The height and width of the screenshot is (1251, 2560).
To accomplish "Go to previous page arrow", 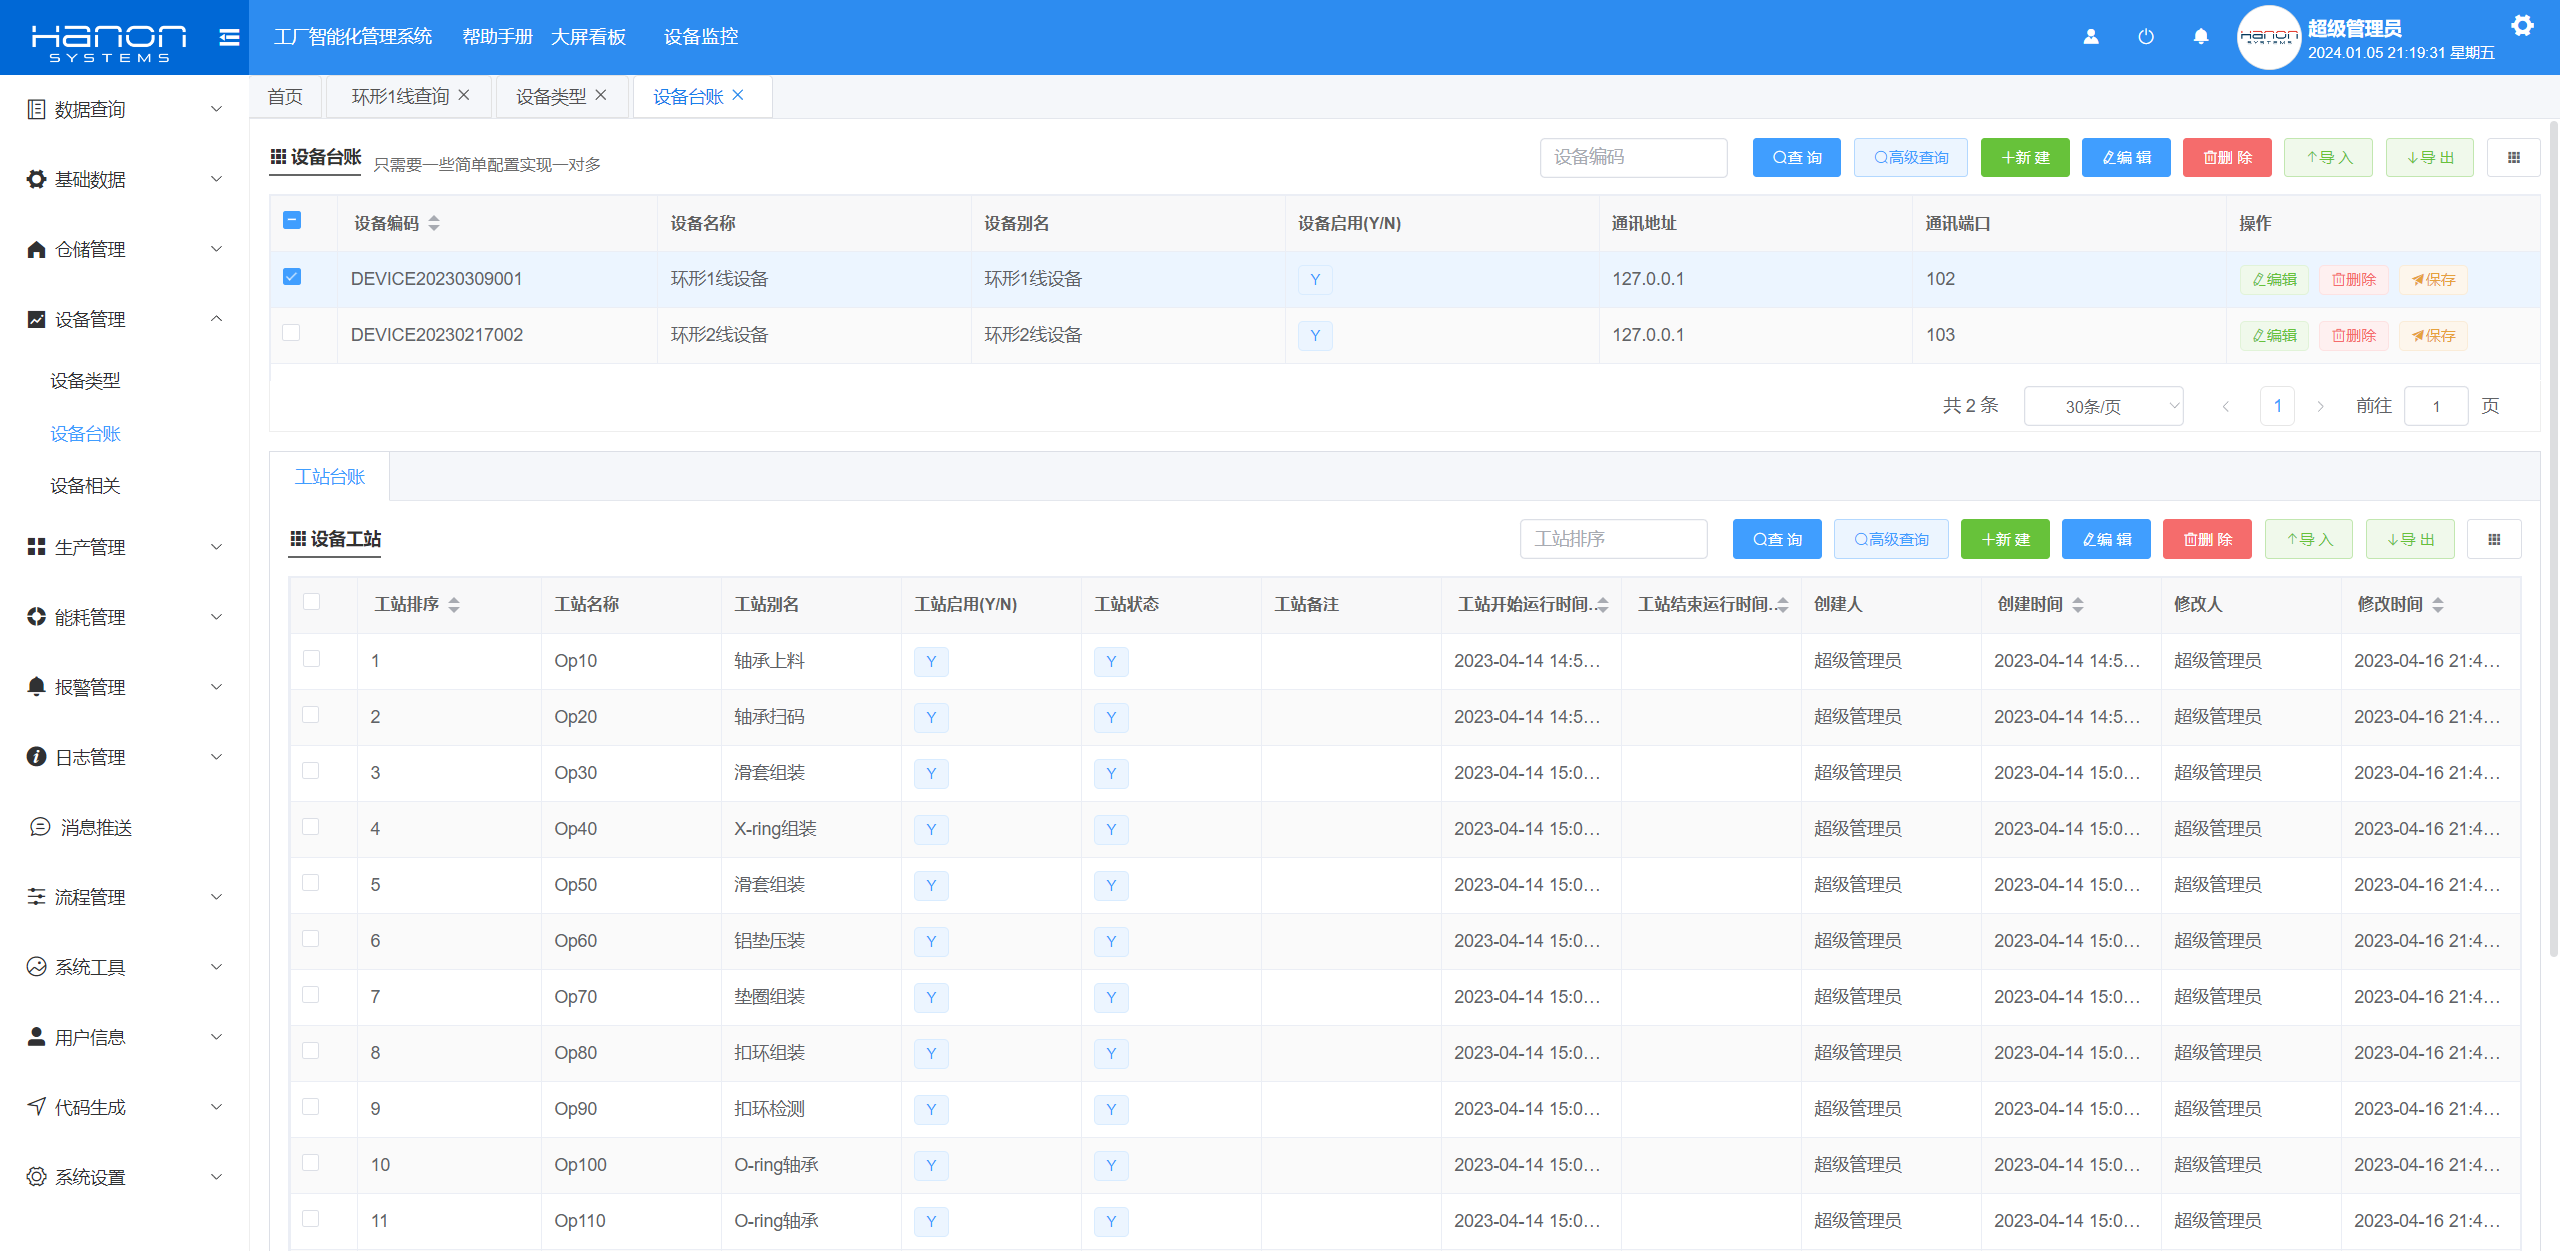I will pyautogui.click(x=2225, y=406).
